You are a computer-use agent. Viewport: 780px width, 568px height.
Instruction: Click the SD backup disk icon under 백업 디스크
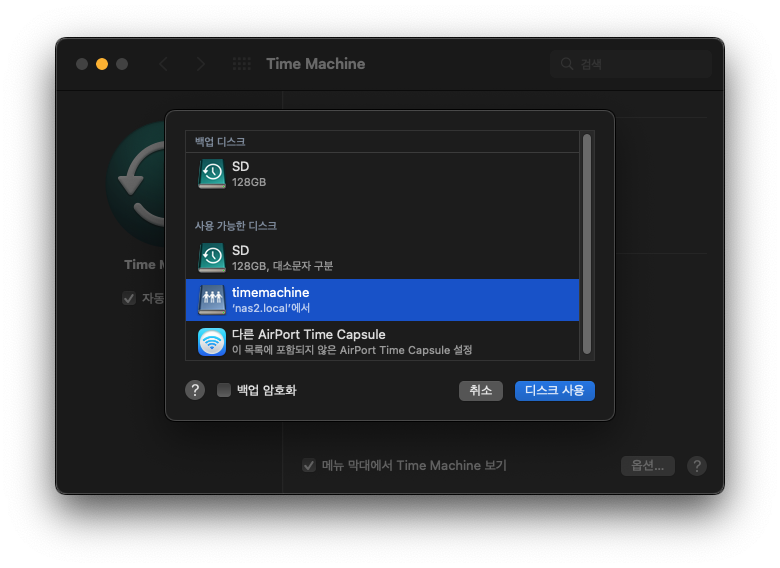click(x=212, y=174)
